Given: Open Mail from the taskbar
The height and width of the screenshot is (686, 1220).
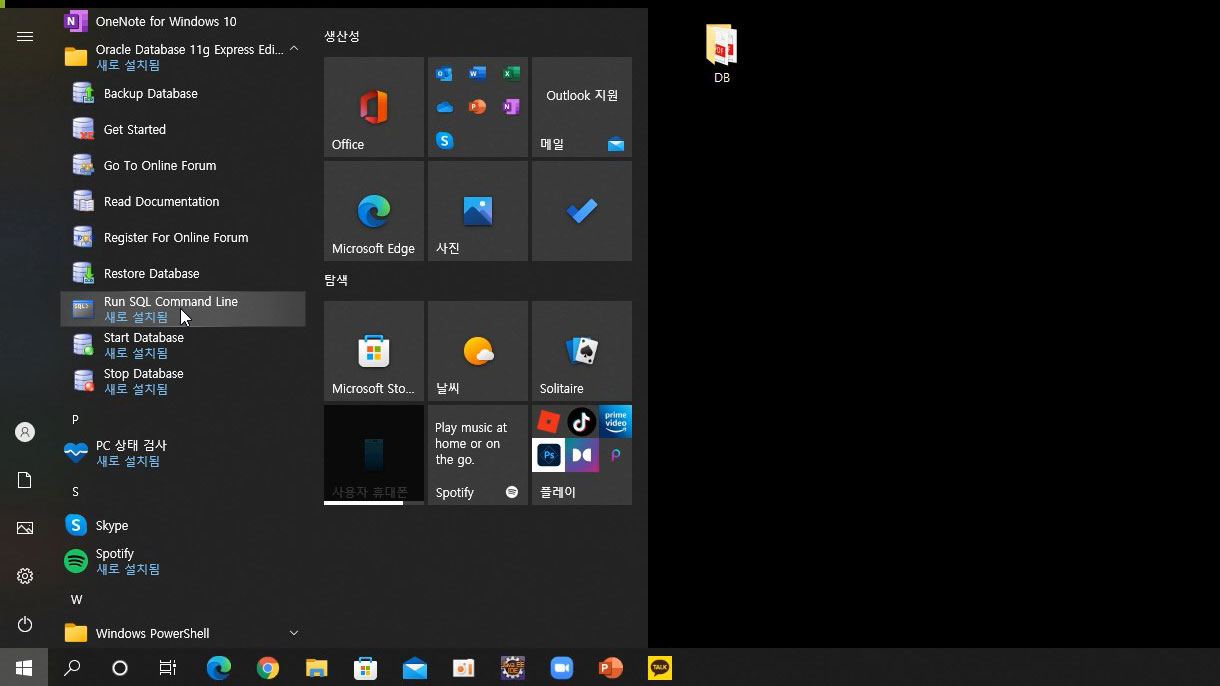Looking at the screenshot, I should point(414,667).
